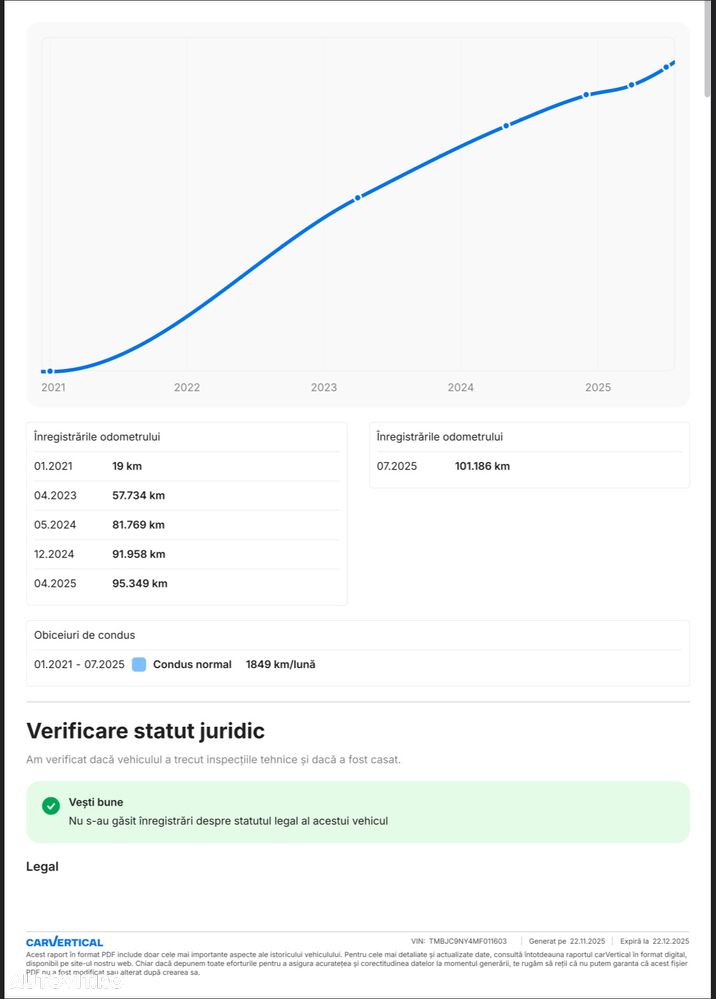Click the 1849 km/lună average value
716x999 pixels.
click(x=280, y=664)
